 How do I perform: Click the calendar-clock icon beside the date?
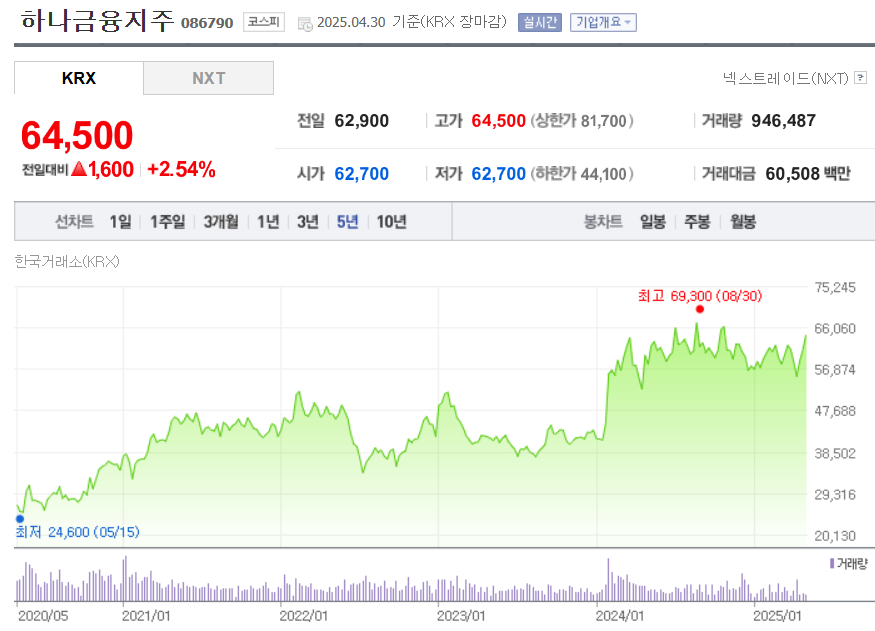(305, 24)
